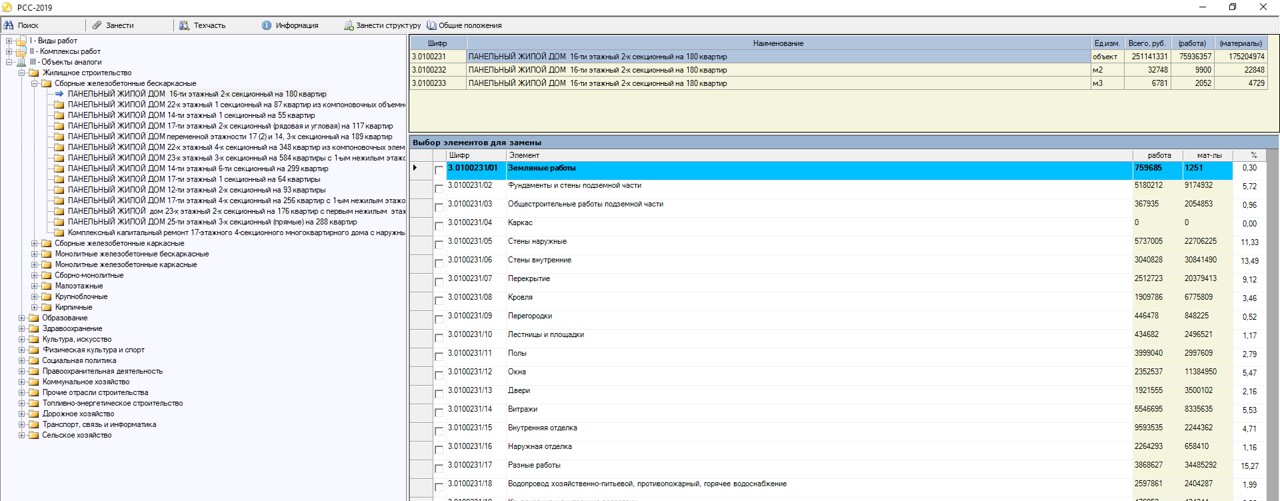Click the blue Информация info icon
Viewport: 1280px width, 501px height.
coord(267,25)
